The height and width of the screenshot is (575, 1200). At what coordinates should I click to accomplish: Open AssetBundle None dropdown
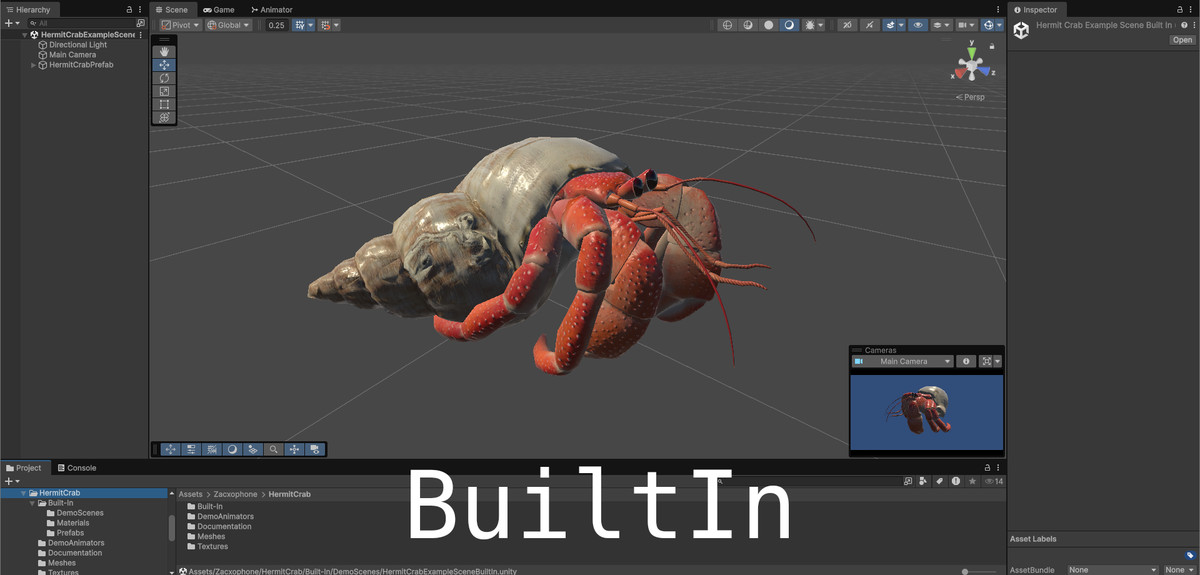click(1111, 570)
